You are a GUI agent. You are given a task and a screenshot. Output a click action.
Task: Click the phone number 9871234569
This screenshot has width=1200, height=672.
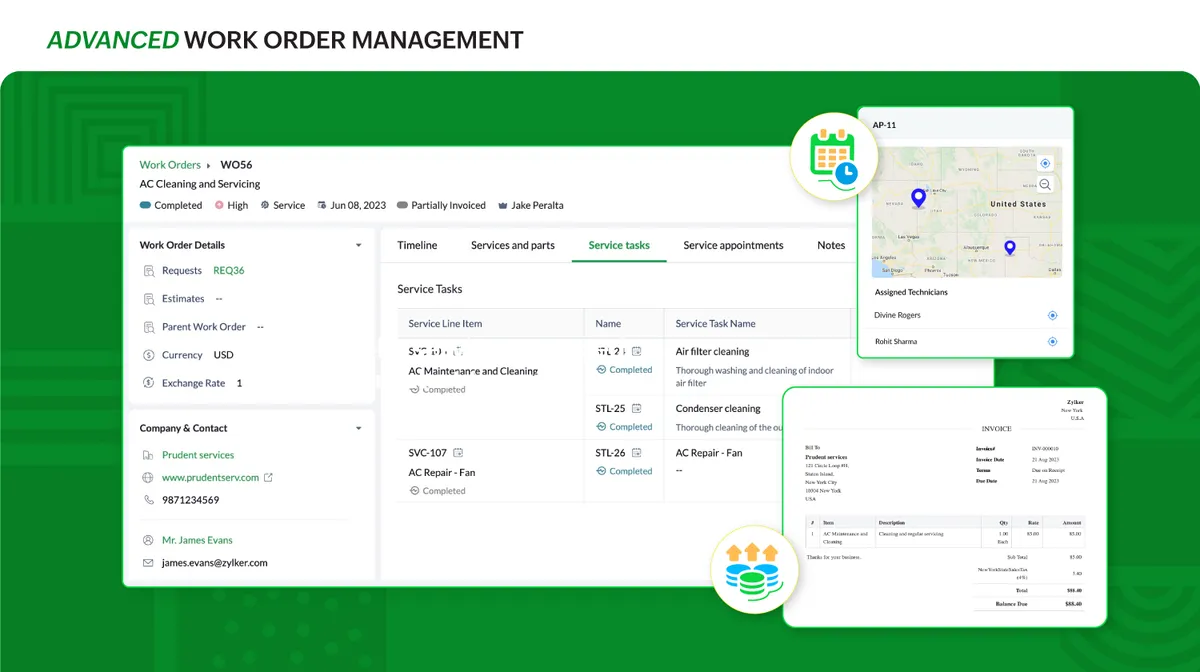pos(190,500)
